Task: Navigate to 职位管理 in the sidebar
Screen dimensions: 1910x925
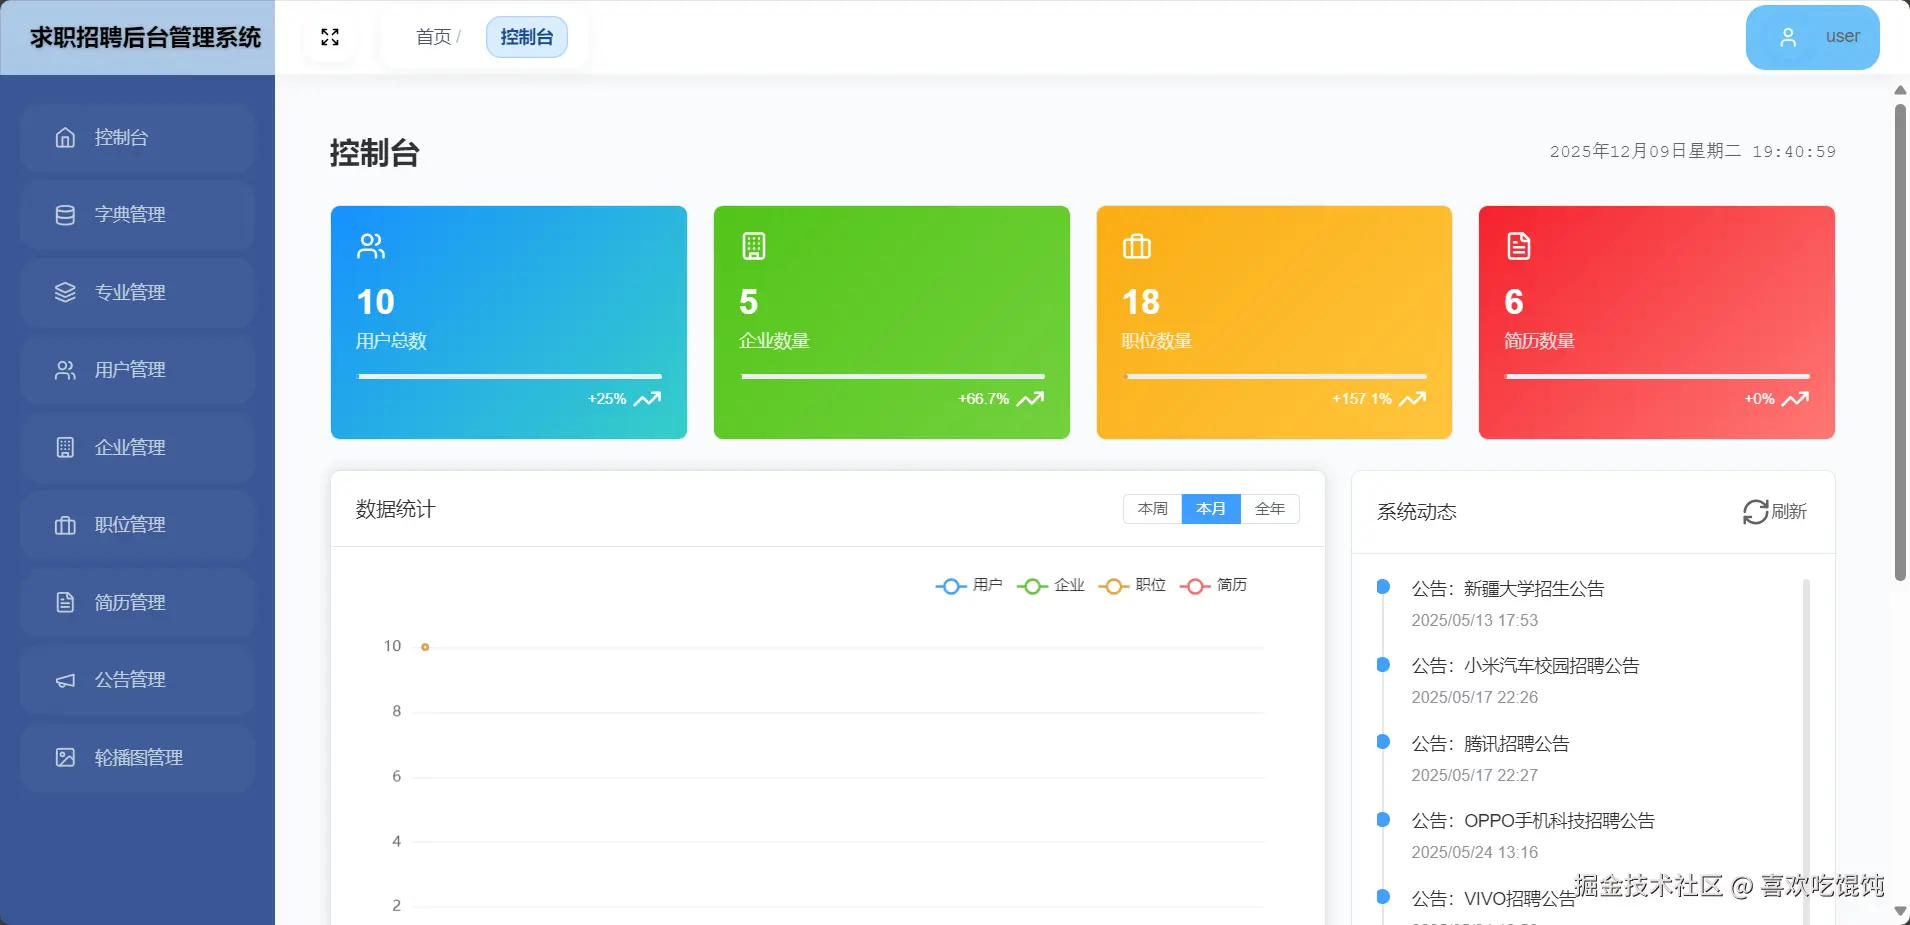Action: (137, 525)
